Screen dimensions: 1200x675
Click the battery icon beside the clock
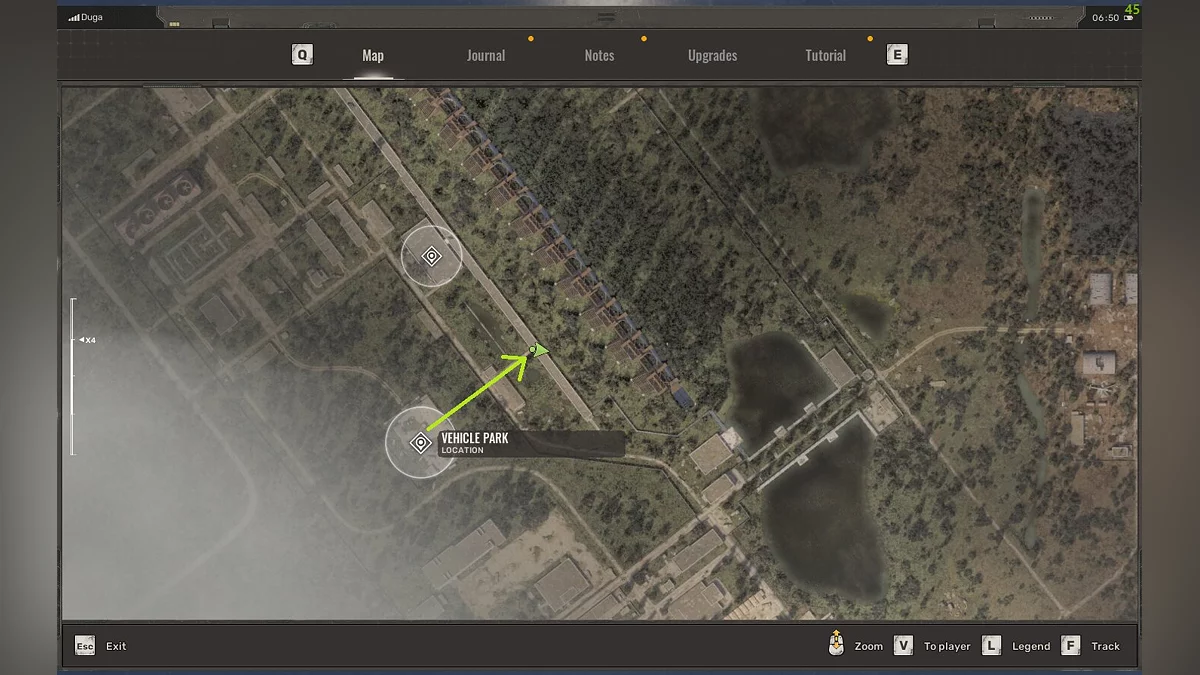1131,18
